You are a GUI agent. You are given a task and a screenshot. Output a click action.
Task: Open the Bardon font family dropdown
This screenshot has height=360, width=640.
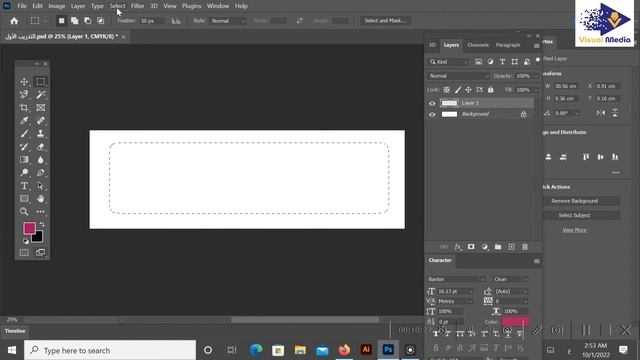(x=456, y=279)
